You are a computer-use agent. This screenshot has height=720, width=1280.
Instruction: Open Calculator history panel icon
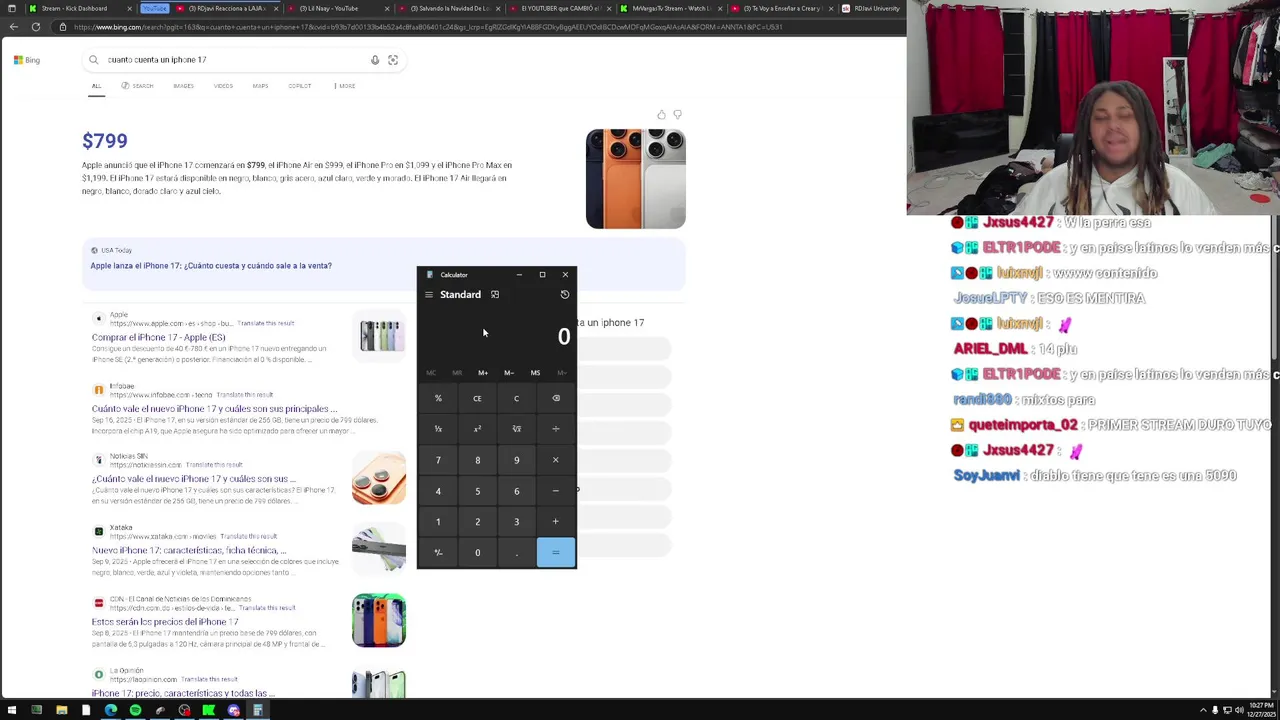565,295
